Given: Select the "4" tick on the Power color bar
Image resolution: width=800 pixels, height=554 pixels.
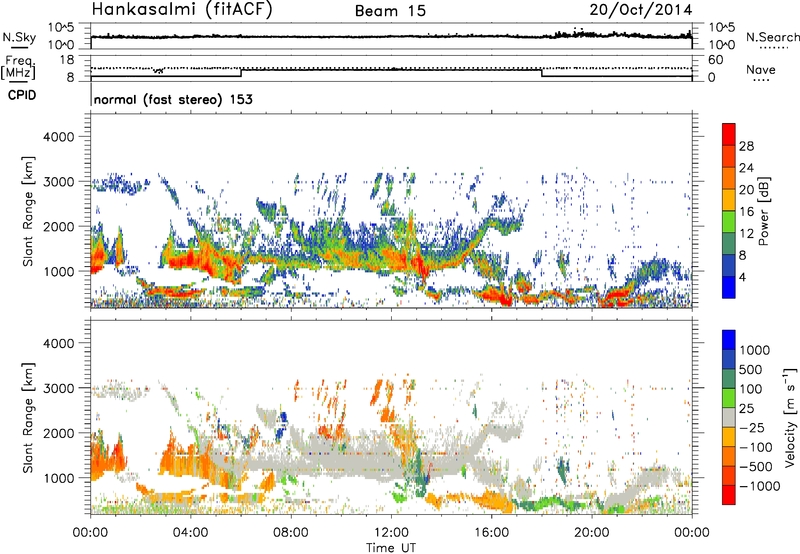Looking at the screenshot, I should click(x=742, y=277).
